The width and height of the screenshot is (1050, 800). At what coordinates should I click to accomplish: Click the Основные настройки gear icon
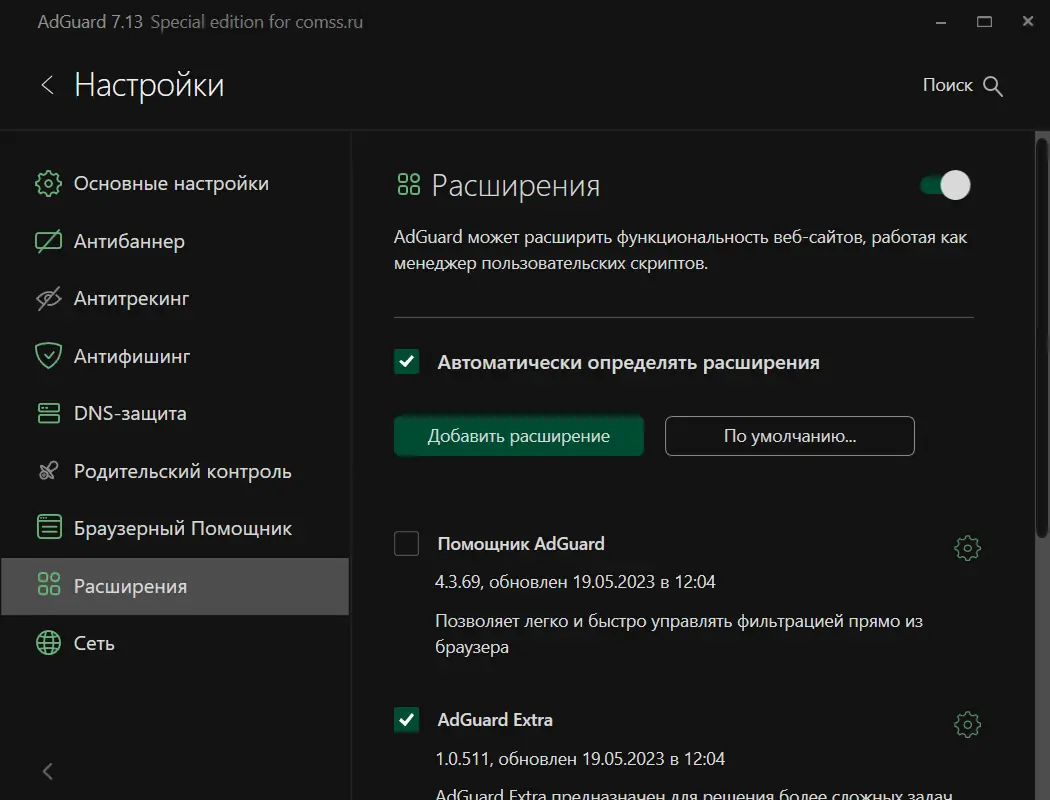(48, 184)
